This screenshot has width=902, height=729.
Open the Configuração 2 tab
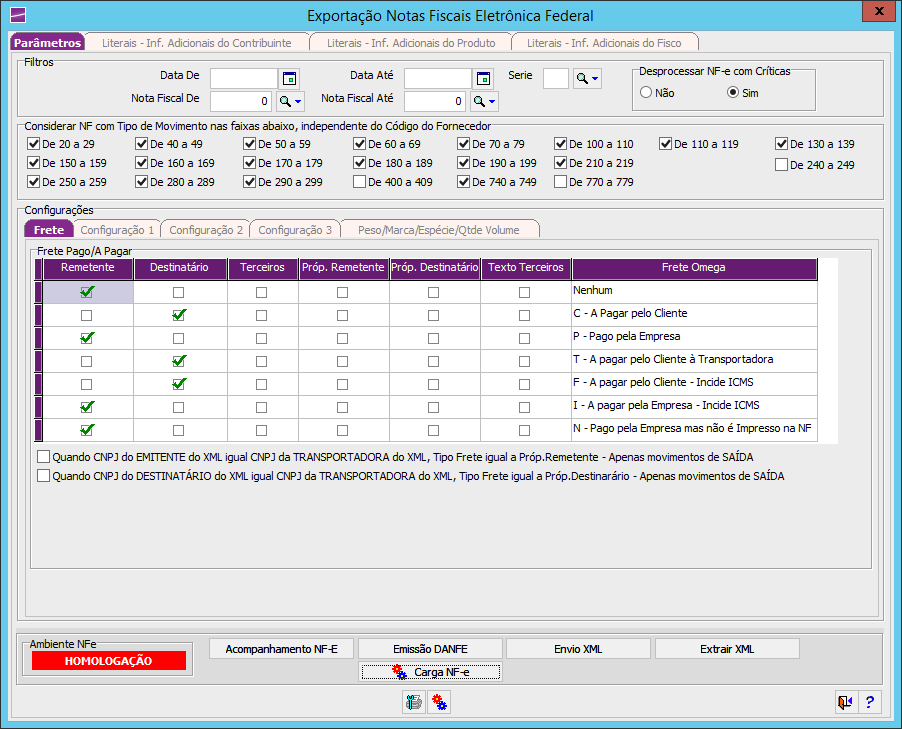point(206,230)
